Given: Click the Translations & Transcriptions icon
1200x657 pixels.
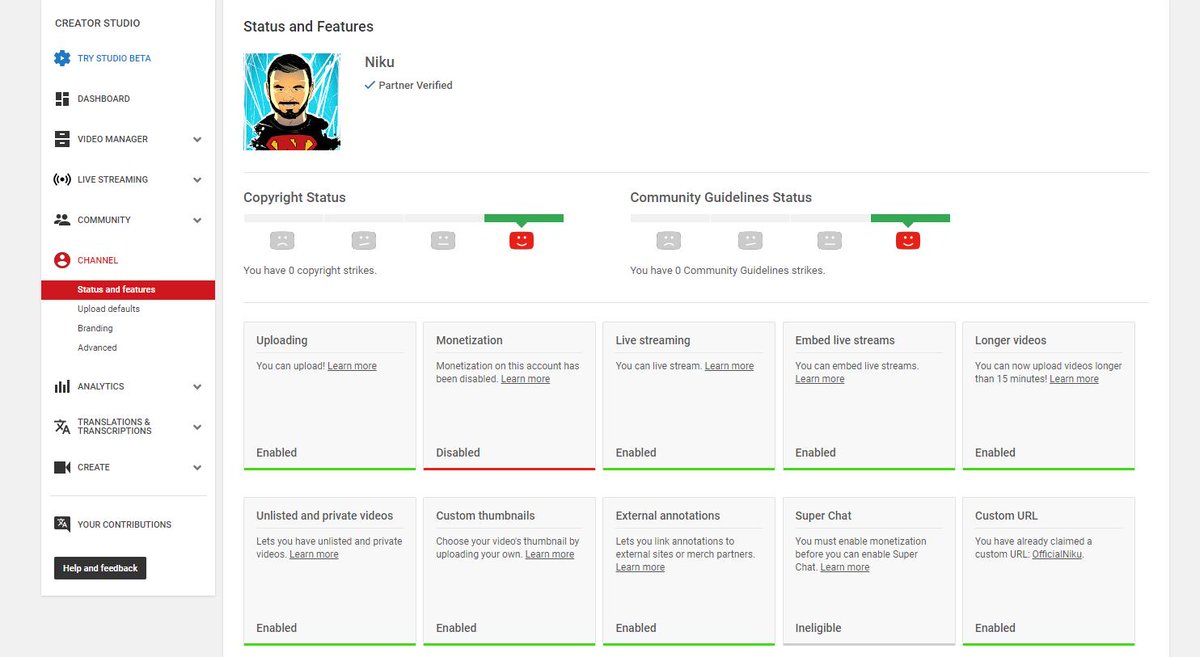Looking at the screenshot, I should 62,427.
